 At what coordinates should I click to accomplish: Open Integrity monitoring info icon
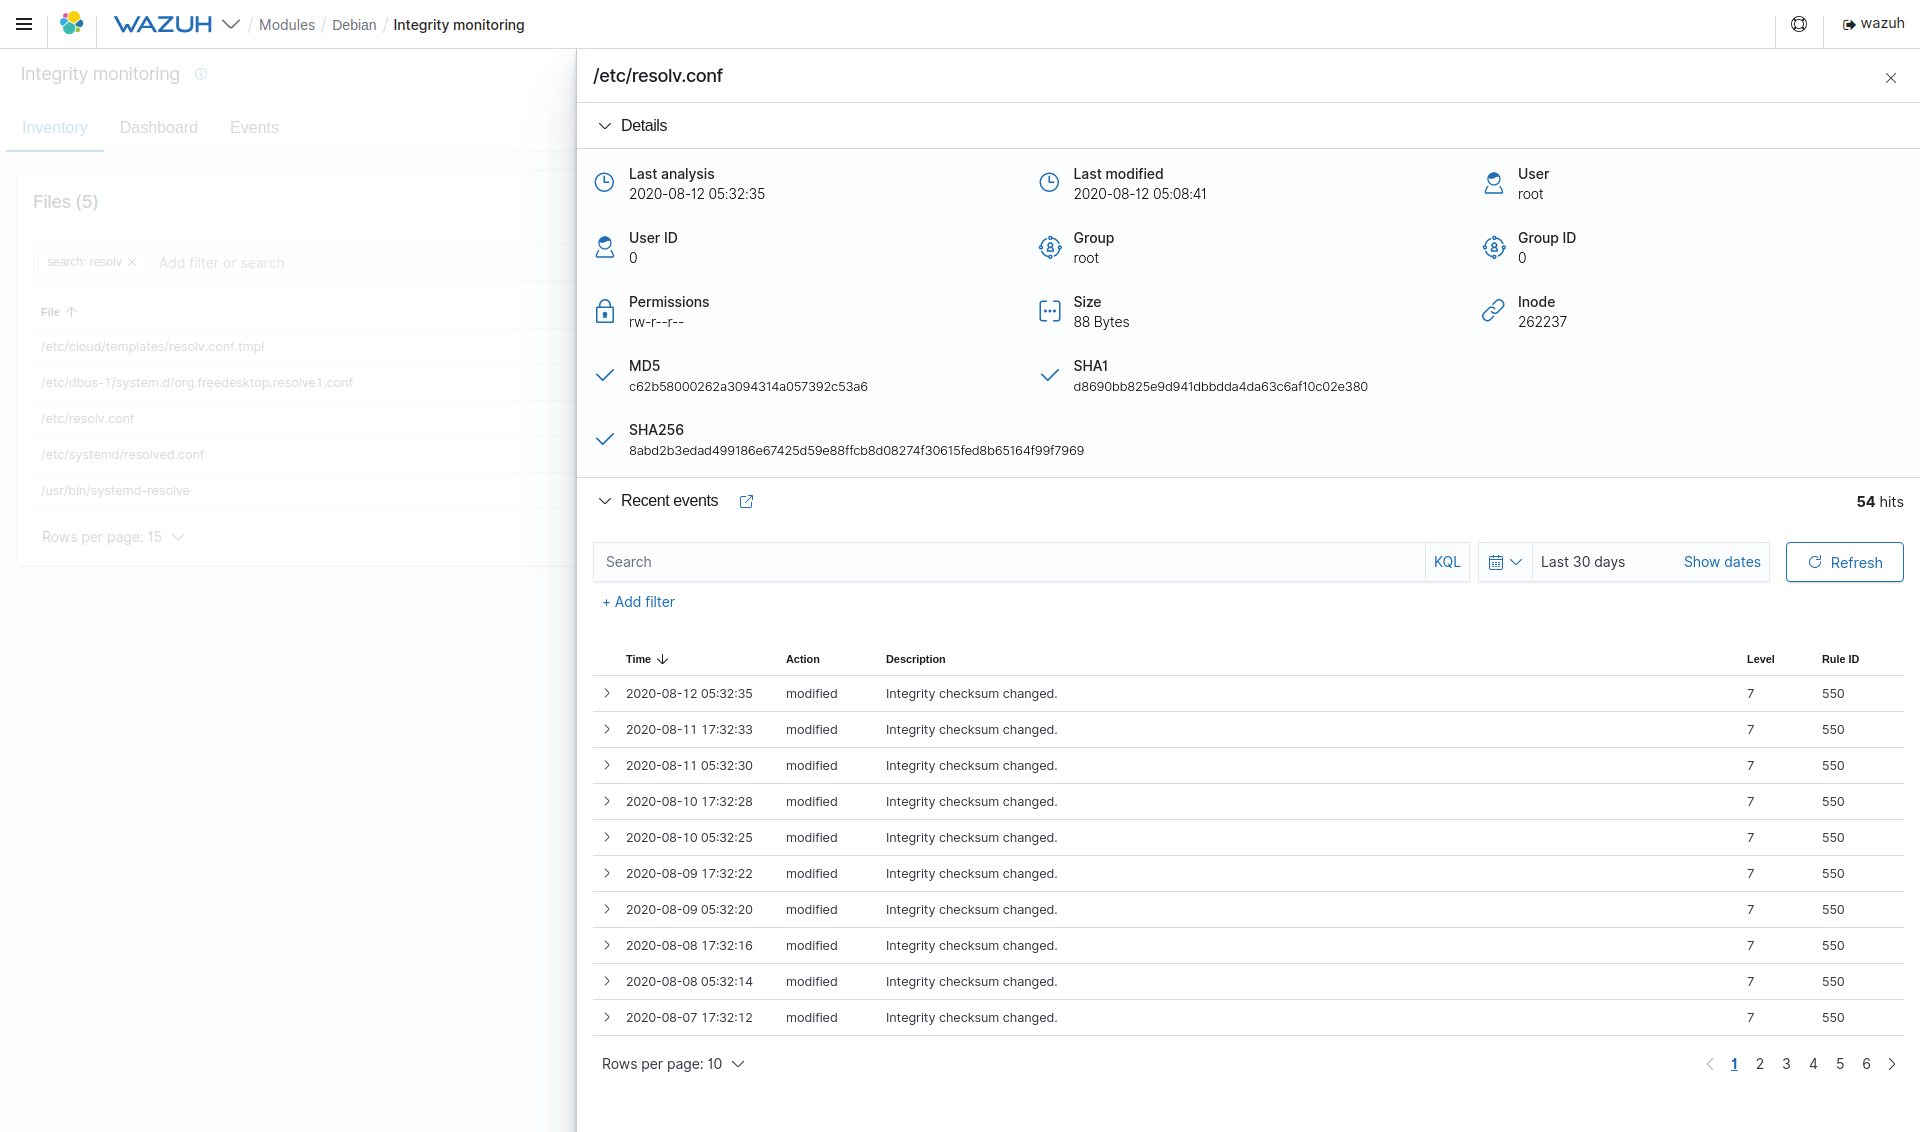coord(201,74)
